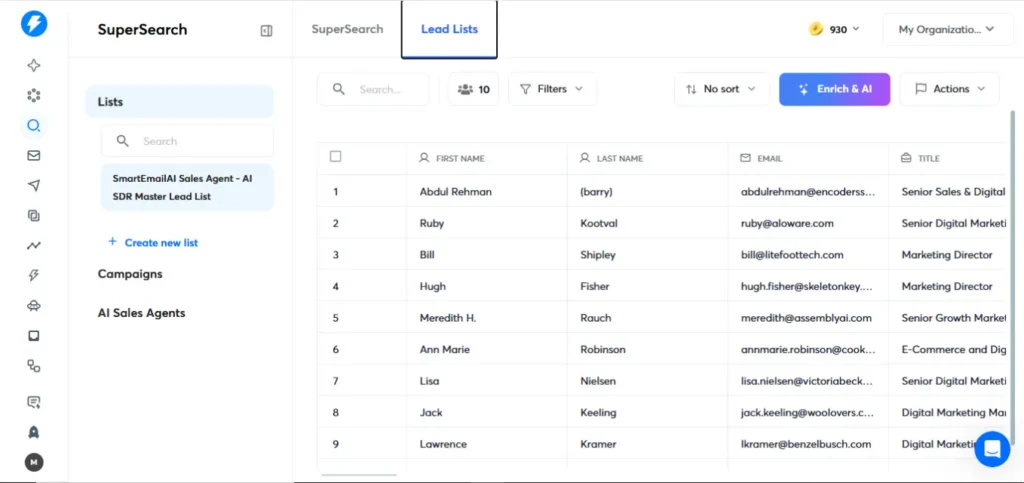Tick the select-all checkbox in table header
Image resolution: width=1024 pixels, height=483 pixels.
[336, 157]
